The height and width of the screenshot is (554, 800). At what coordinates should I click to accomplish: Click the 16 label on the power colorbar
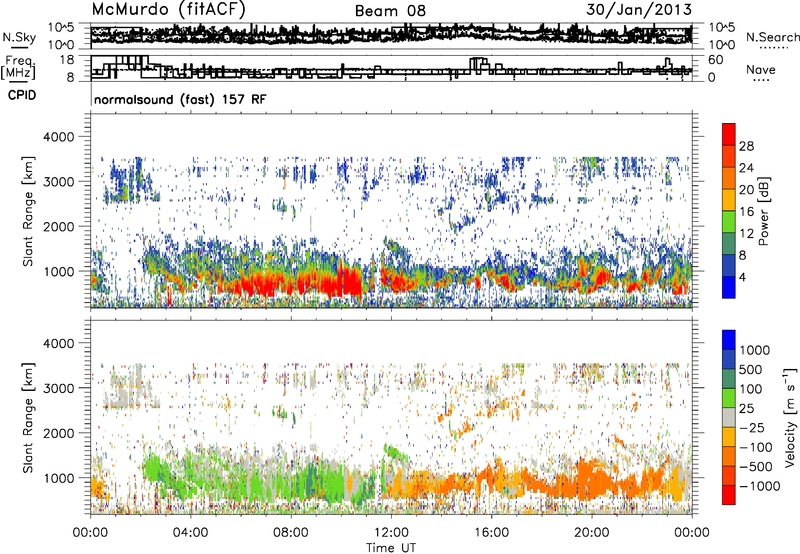click(x=746, y=212)
